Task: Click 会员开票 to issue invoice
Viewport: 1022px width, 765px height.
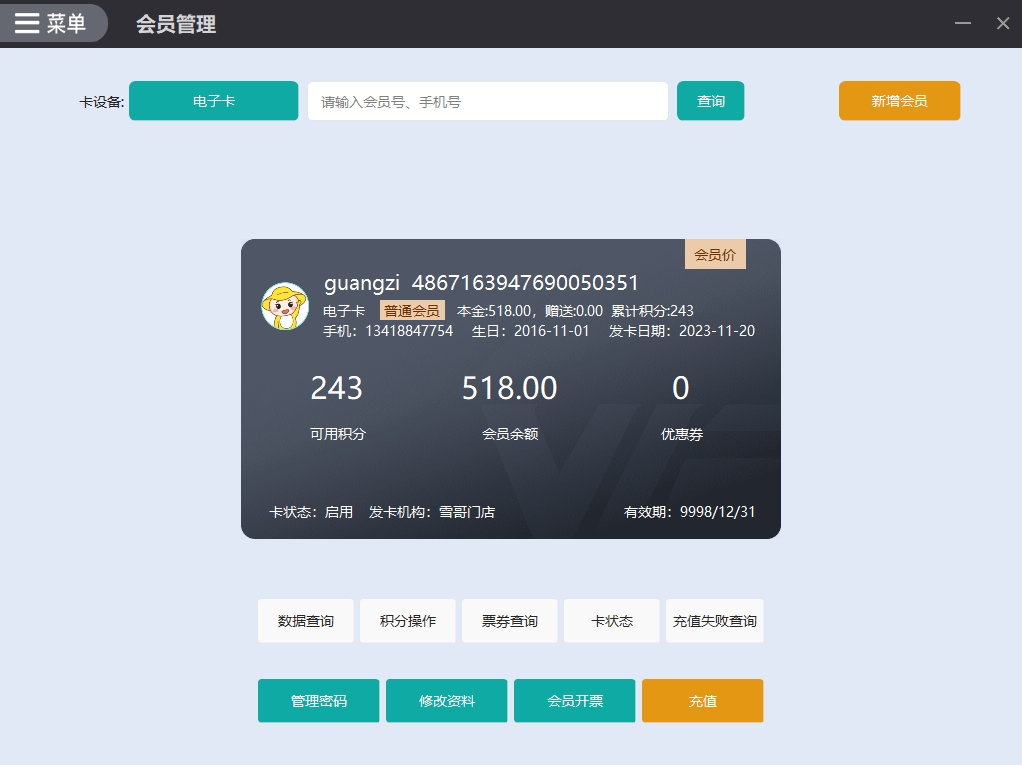Action: pos(575,701)
